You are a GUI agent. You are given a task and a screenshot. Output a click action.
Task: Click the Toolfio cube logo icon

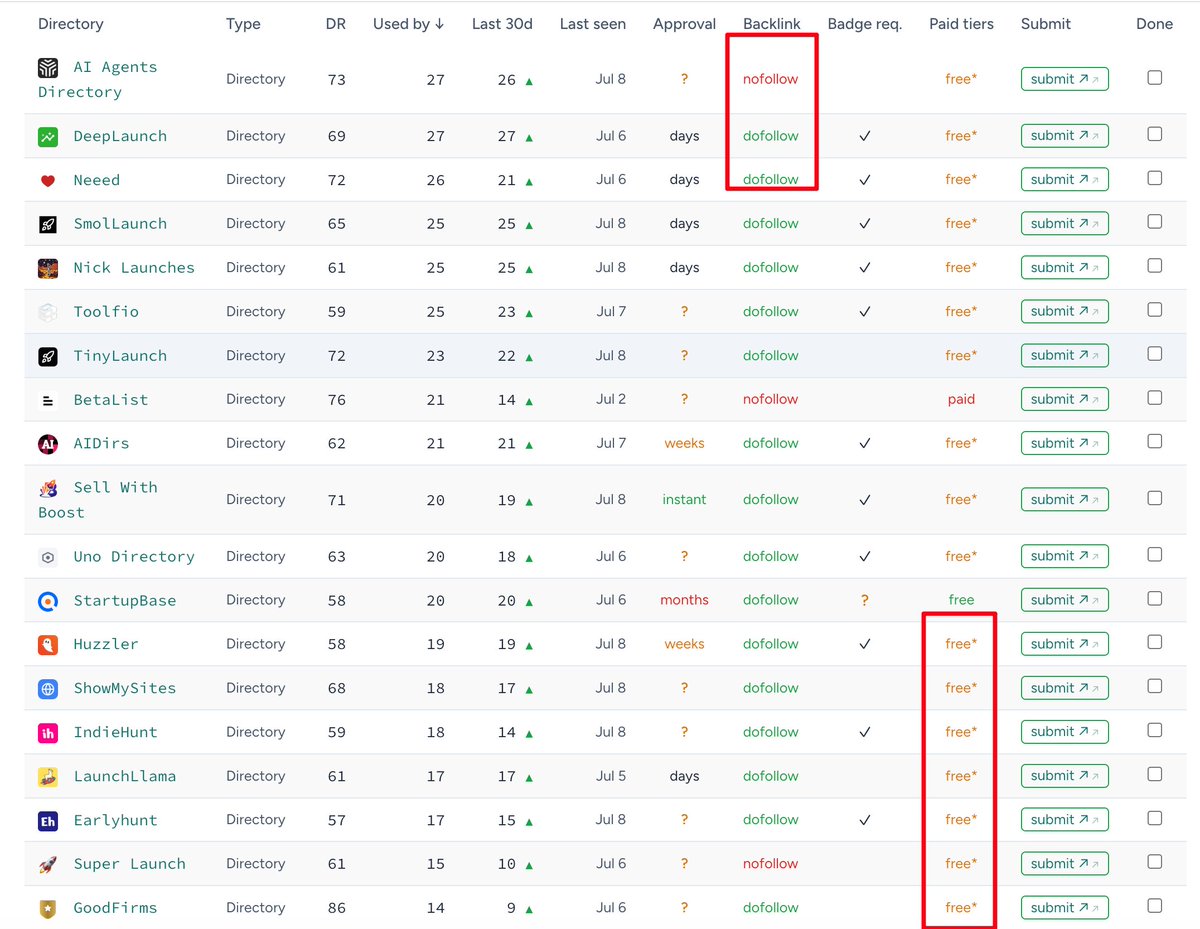(48, 312)
